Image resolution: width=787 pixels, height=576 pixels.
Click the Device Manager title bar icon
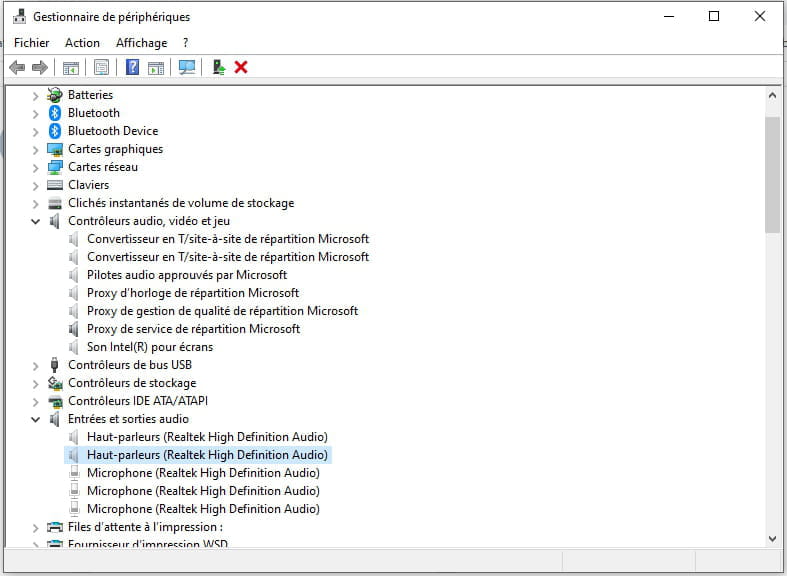coord(20,17)
